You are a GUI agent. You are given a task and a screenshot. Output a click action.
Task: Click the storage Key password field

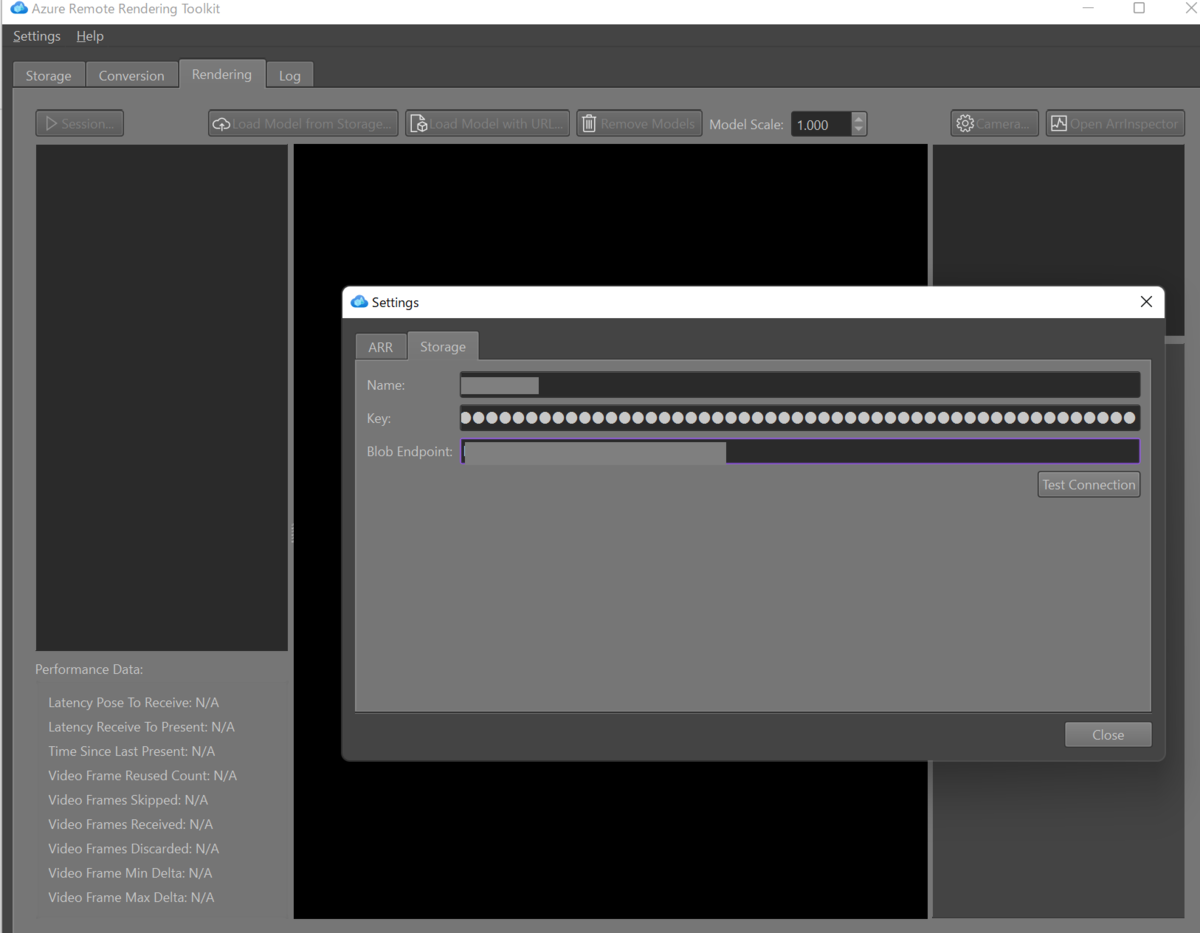[800, 418]
